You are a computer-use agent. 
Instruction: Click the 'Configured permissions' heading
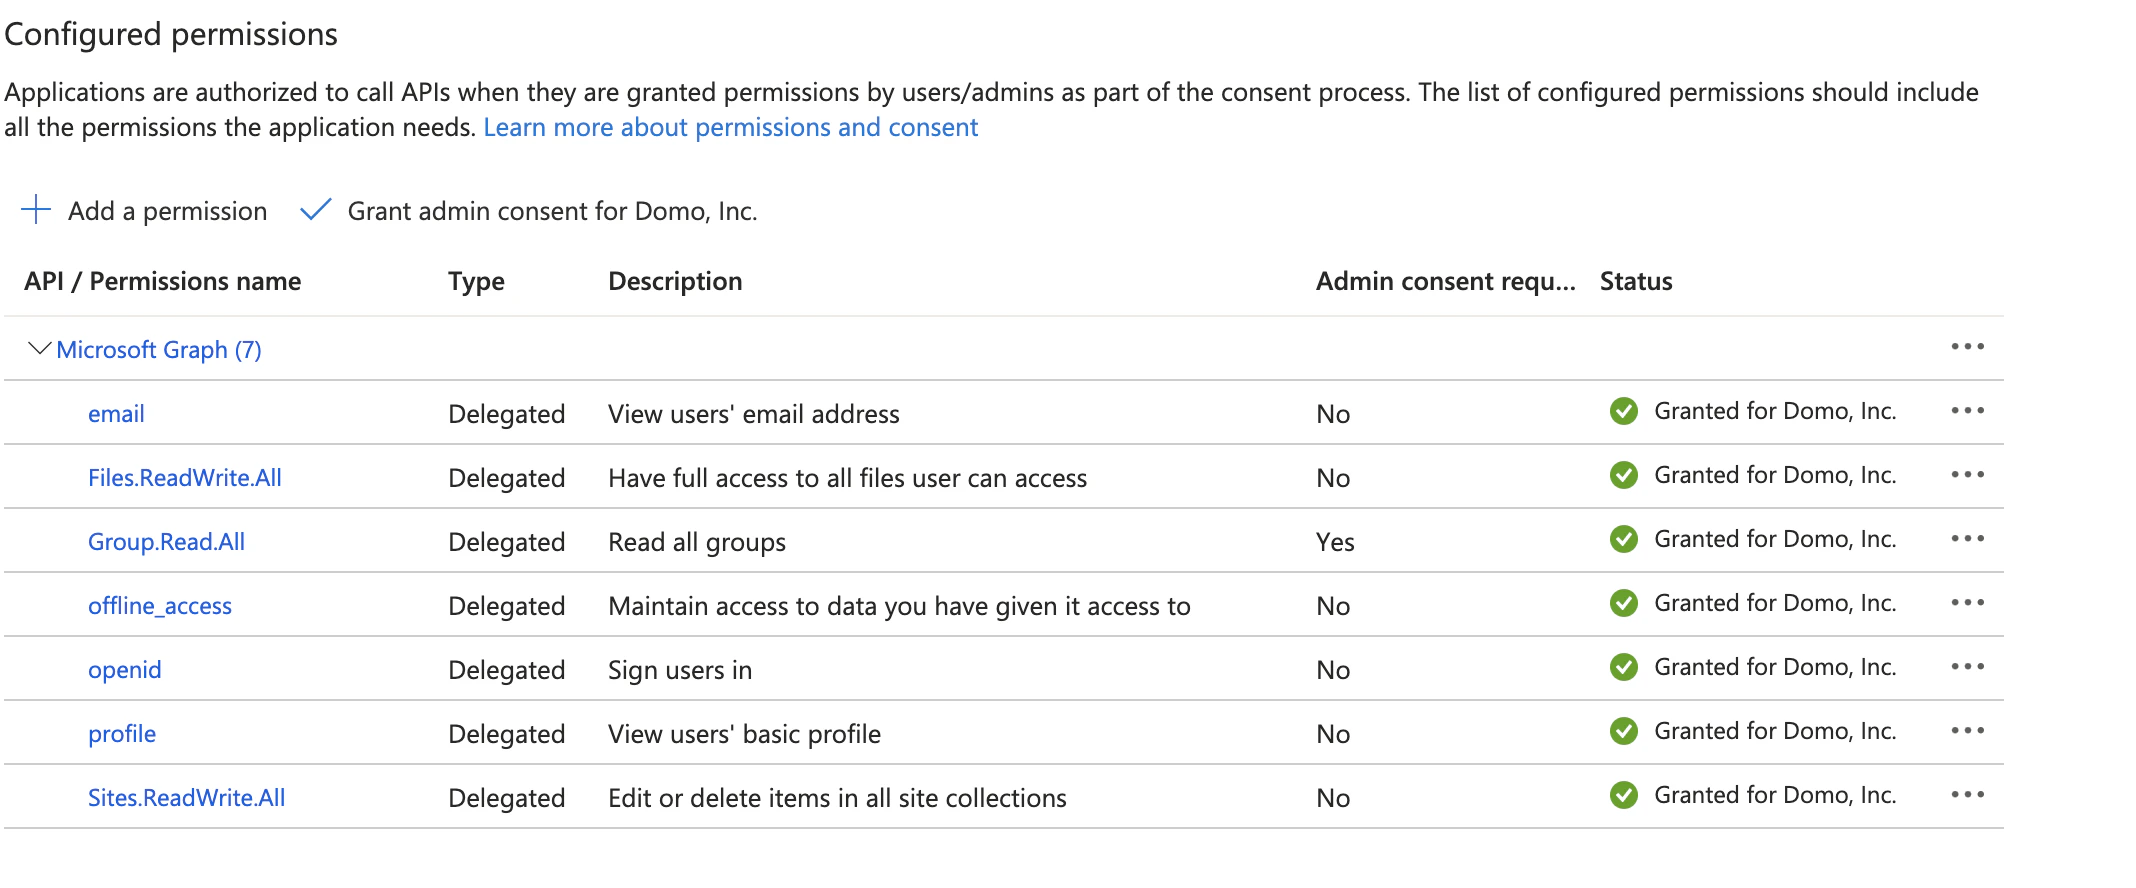point(171,34)
